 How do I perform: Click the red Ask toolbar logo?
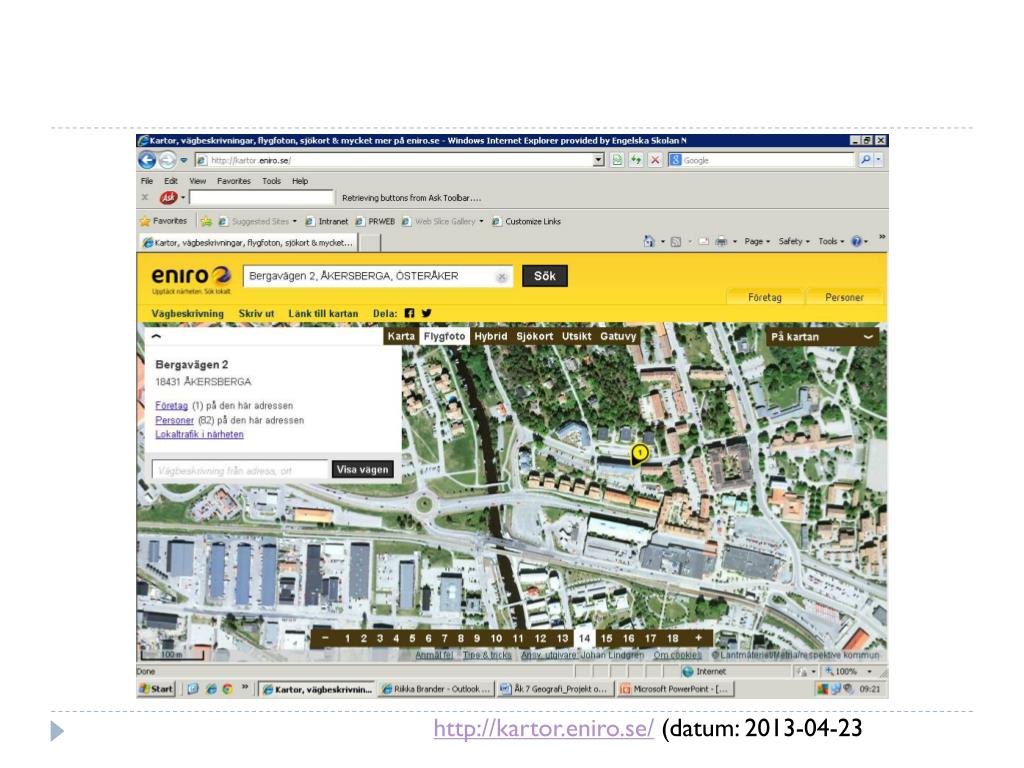click(x=168, y=197)
